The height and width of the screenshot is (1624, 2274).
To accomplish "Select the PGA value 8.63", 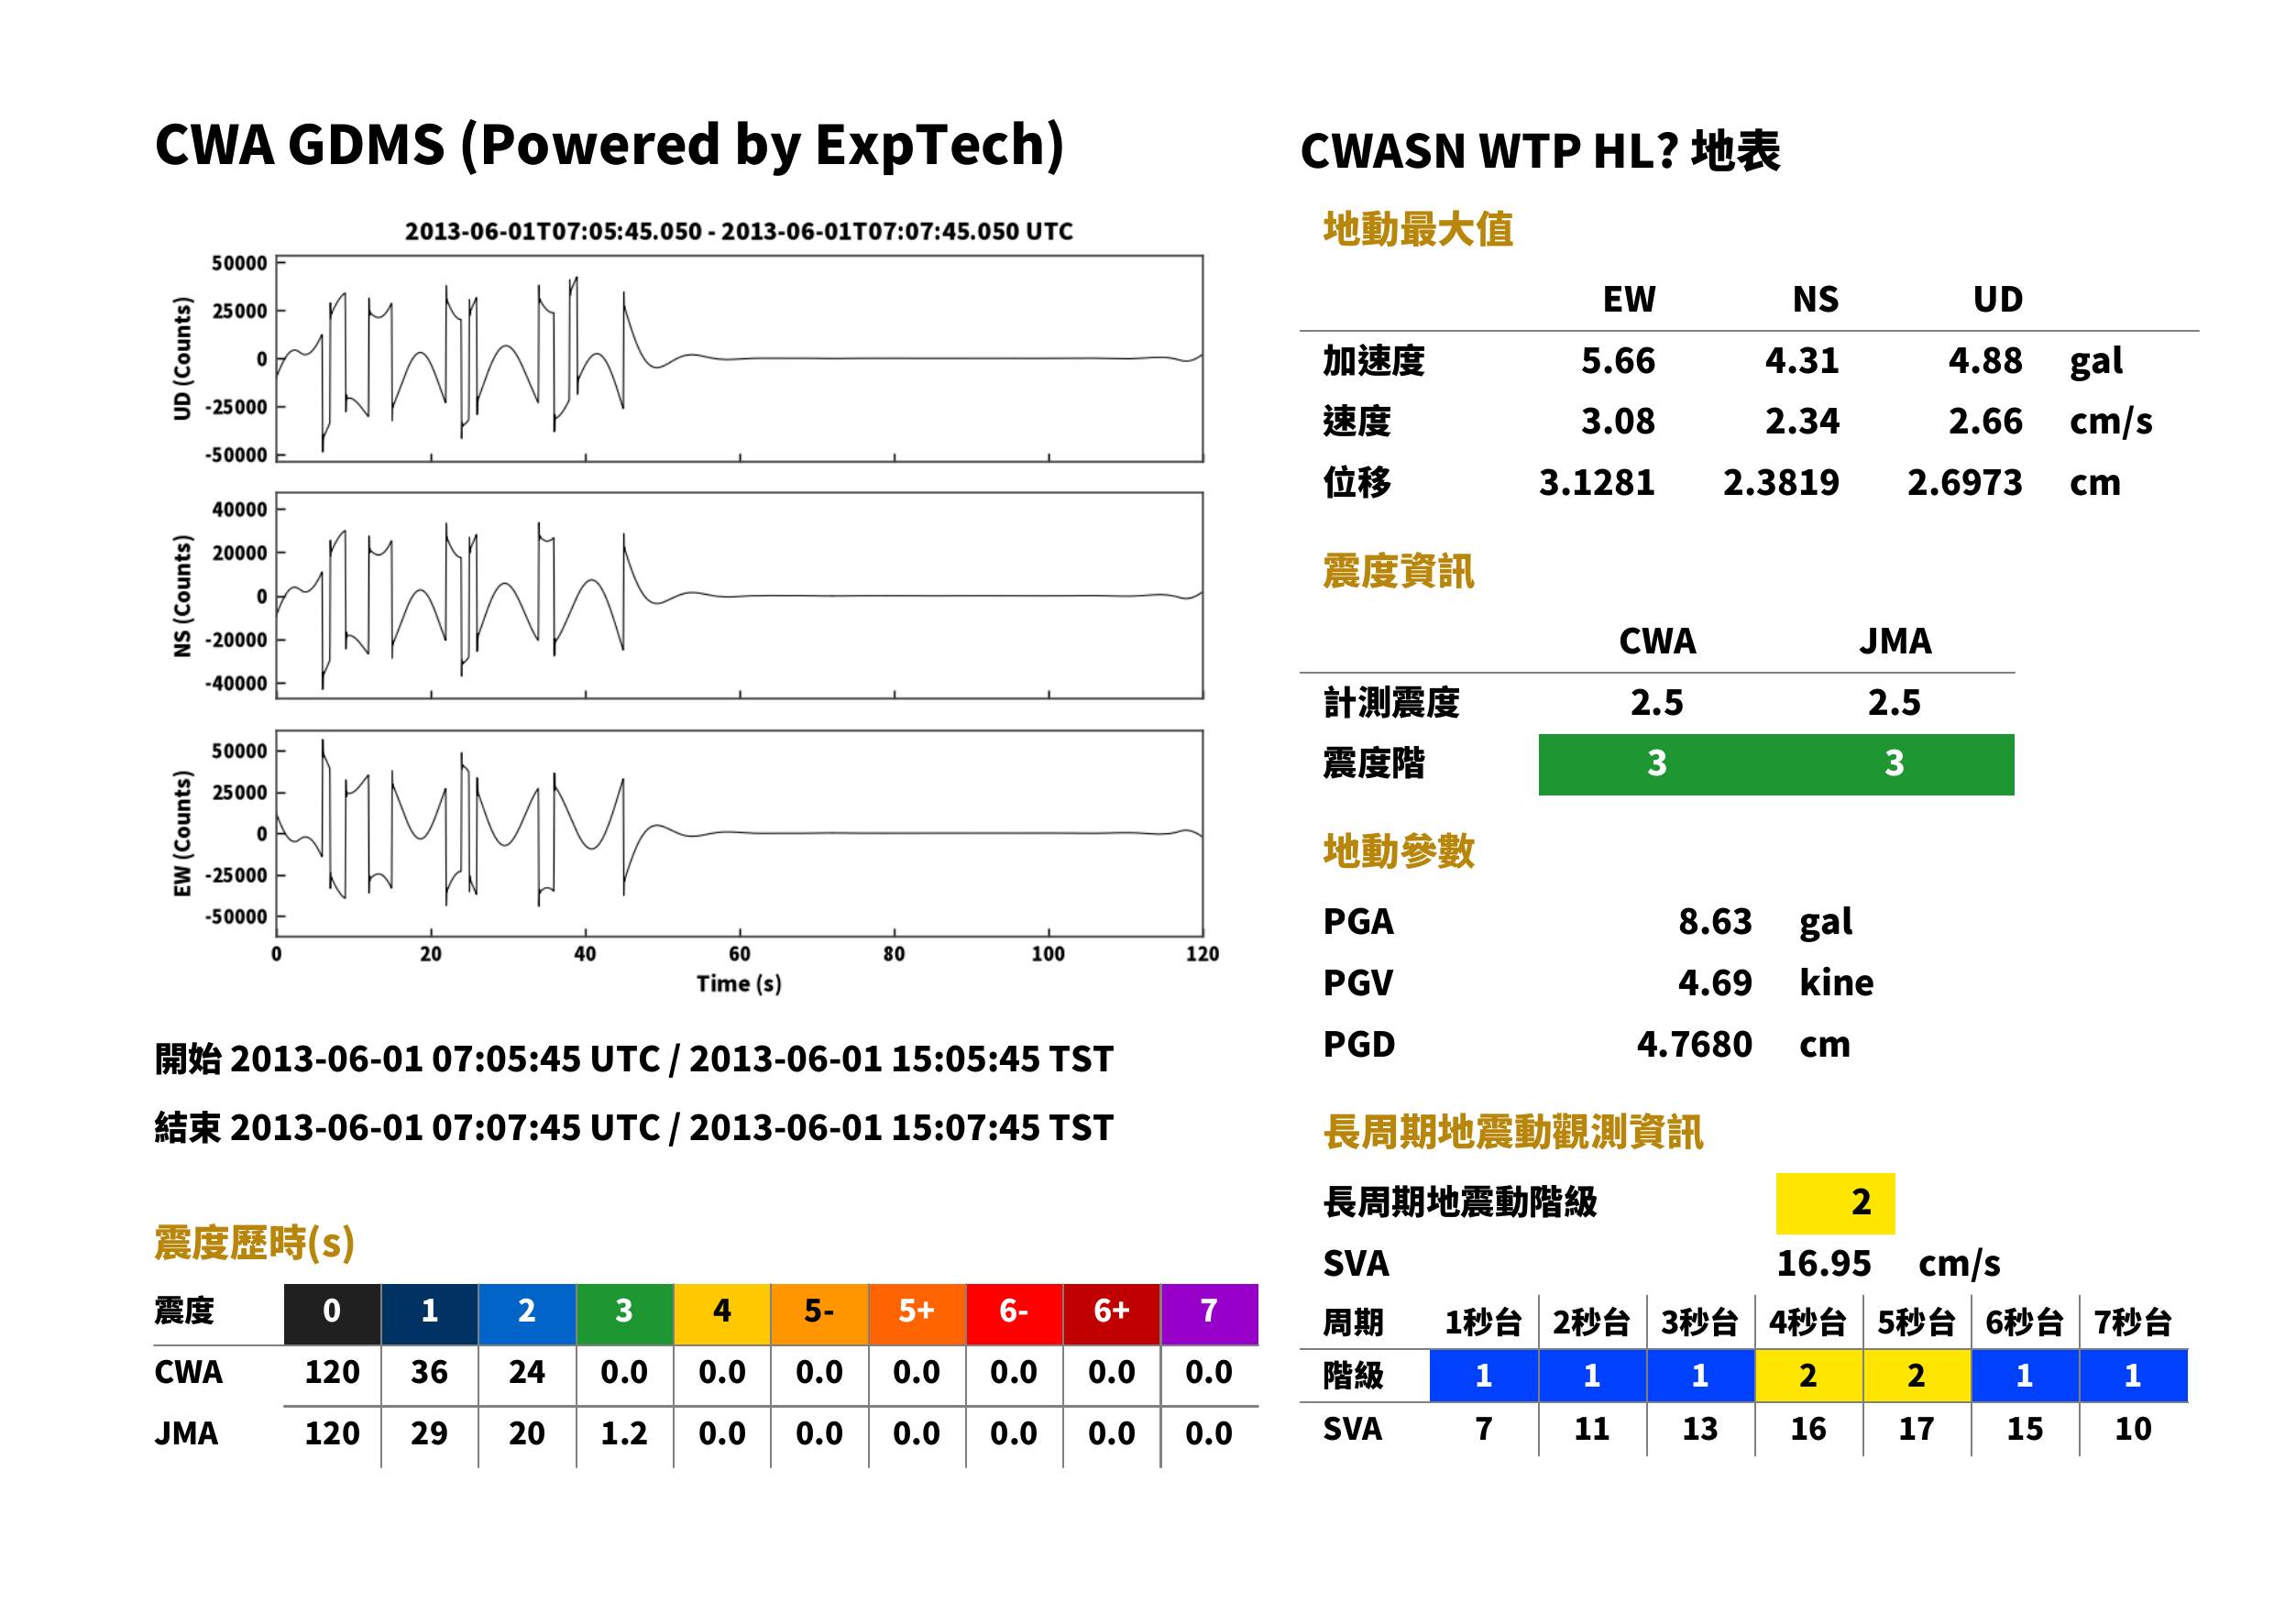I will pyautogui.click(x=1714, y=921).
